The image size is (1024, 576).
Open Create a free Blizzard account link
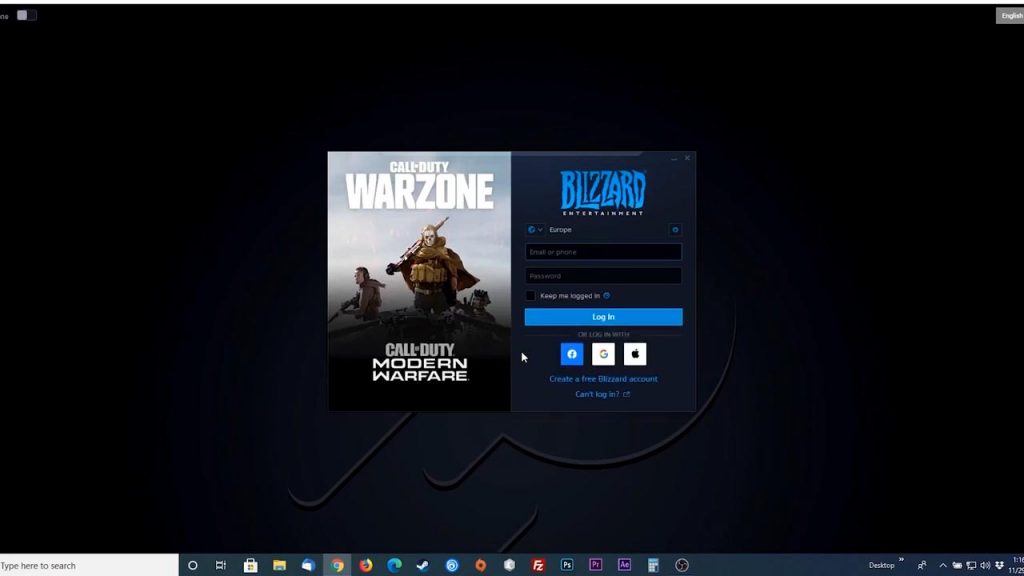(x=603, y=379)
